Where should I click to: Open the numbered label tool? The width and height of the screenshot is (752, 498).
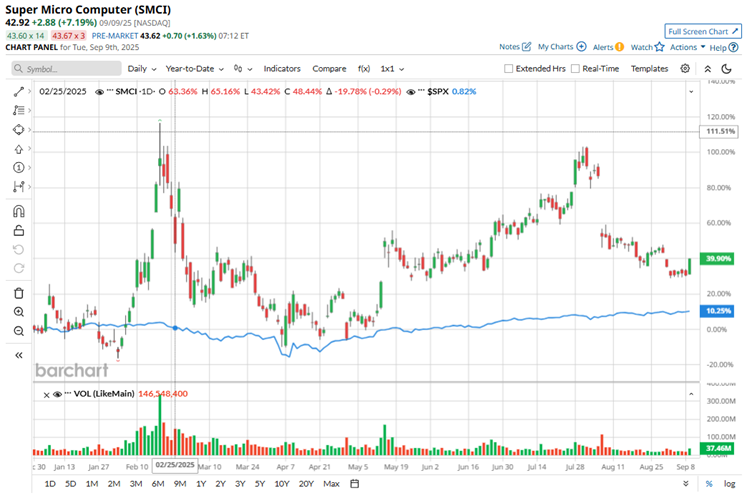click(18, 167)
